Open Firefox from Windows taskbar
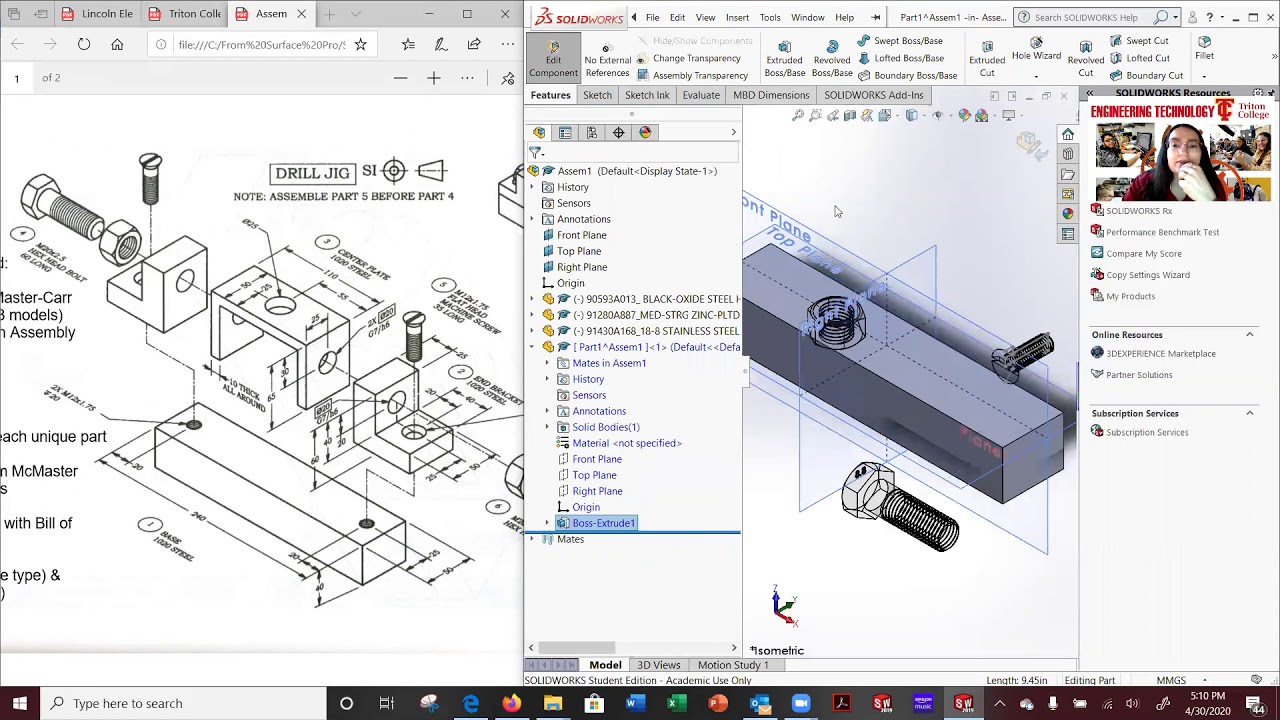The height and width of the screenshot is (720, 1280). click(511, 703)
